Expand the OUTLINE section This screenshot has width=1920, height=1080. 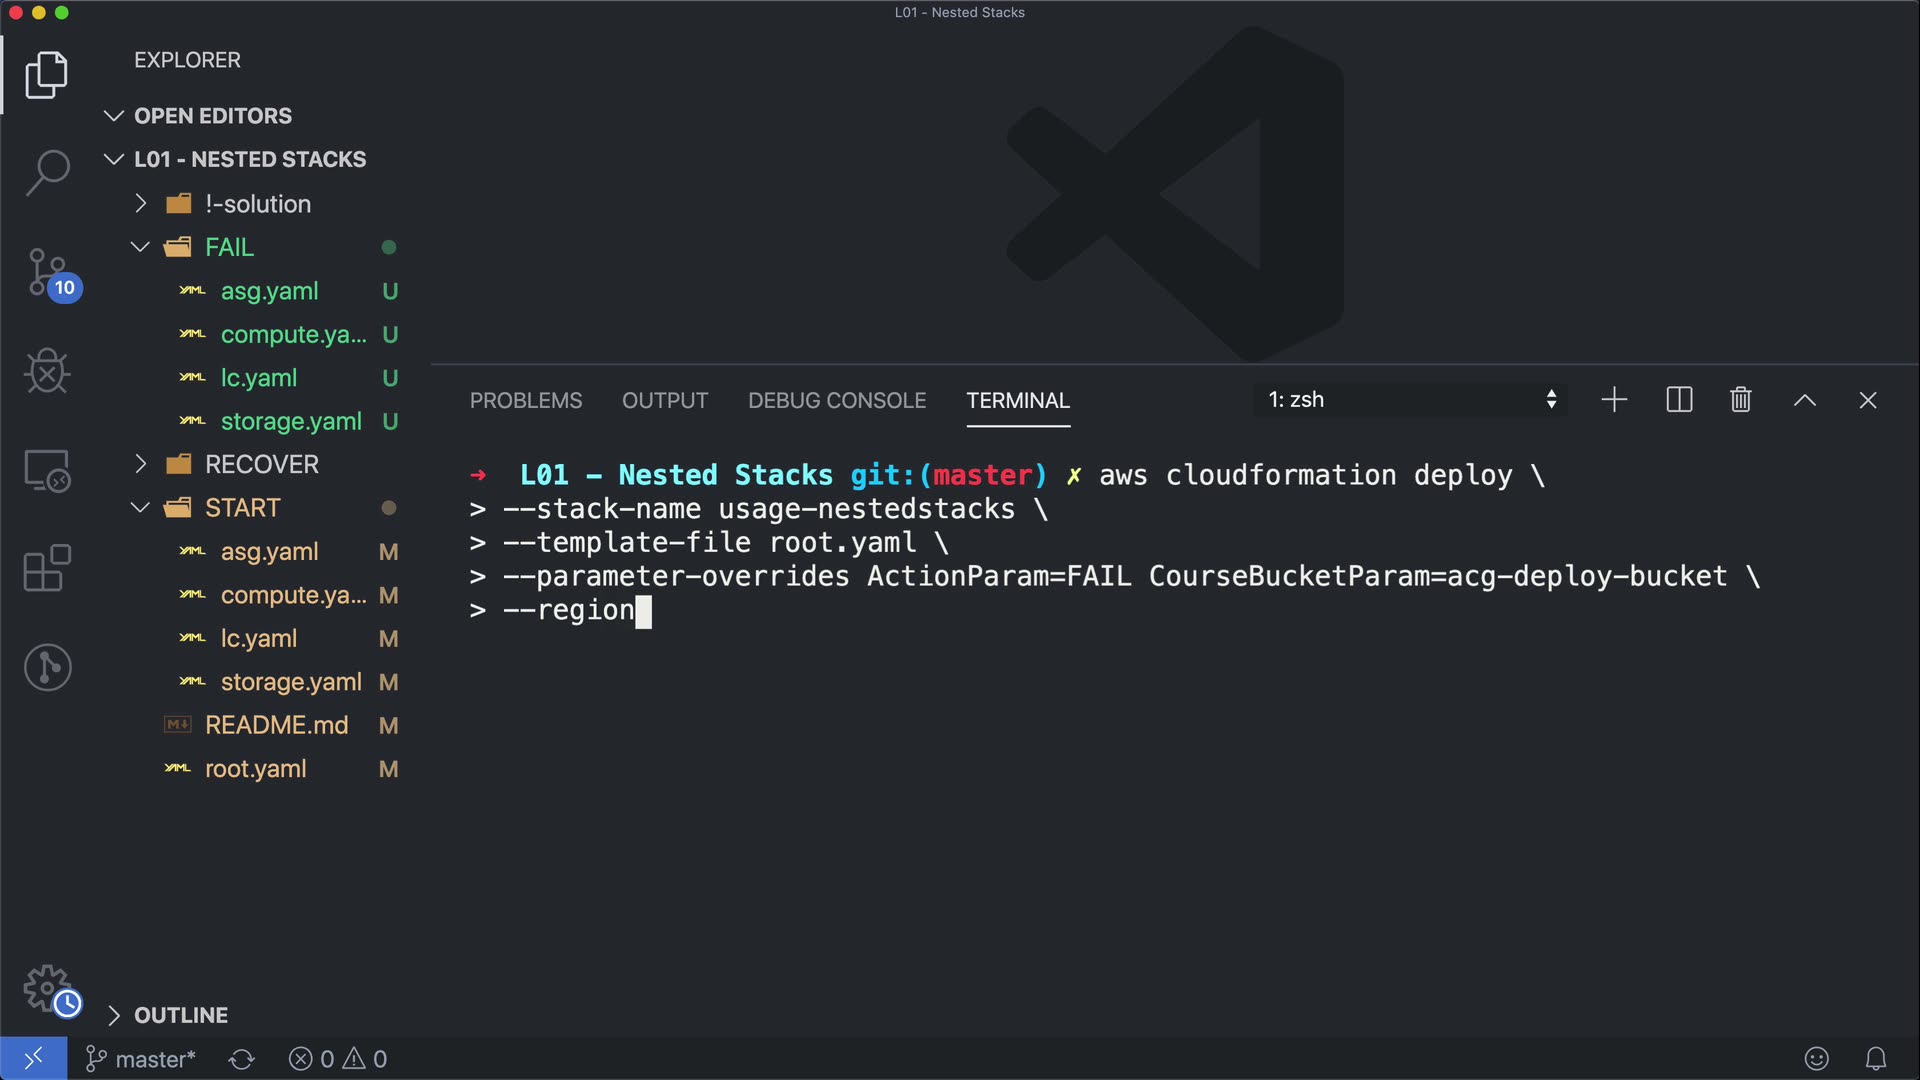coord(180,1015)
